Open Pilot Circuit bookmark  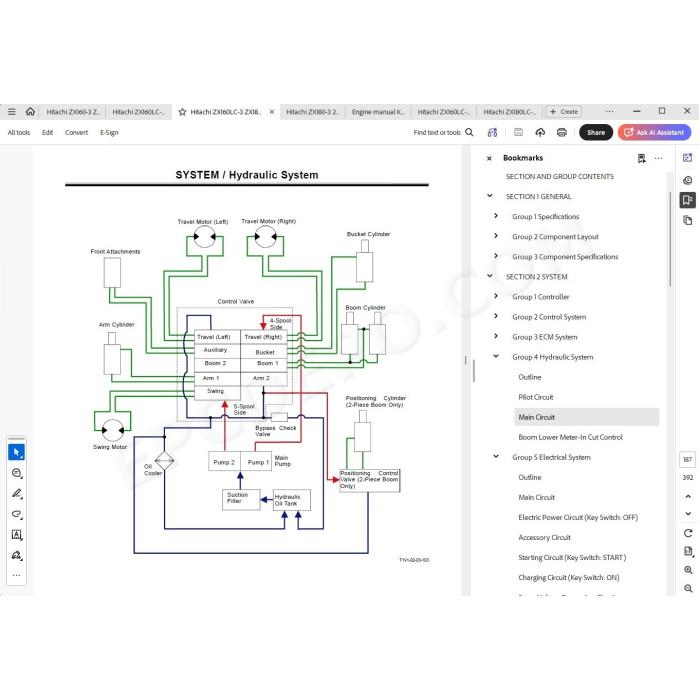[x=536, y=397]
